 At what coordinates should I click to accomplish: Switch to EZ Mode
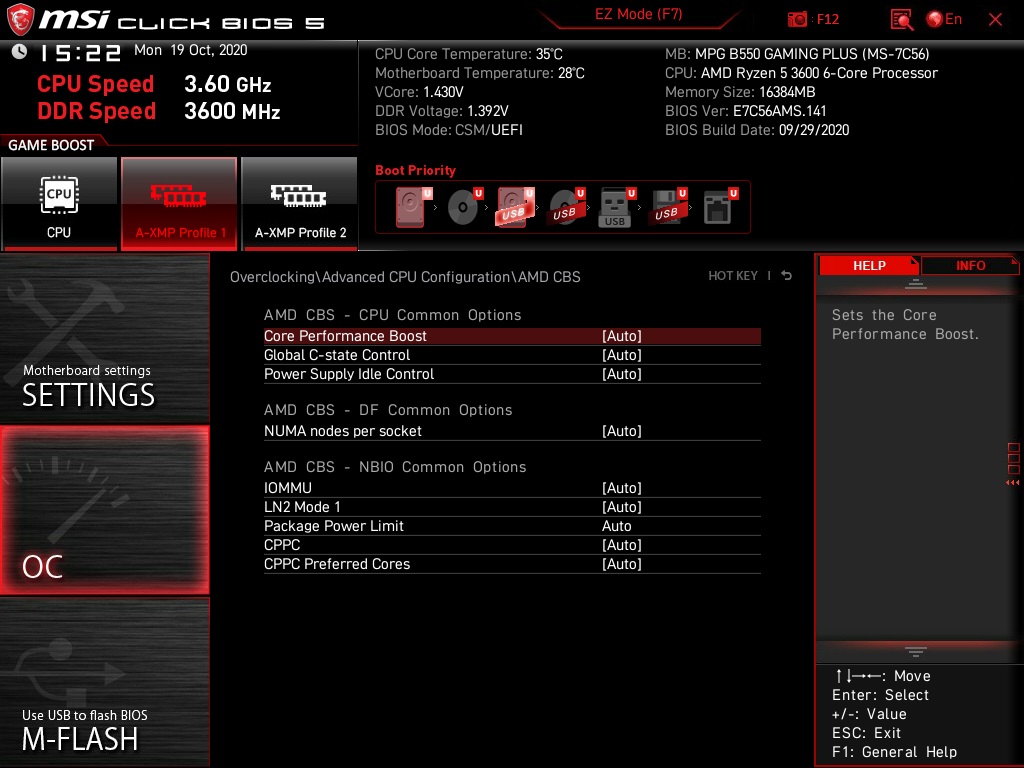[x=639, y=16]
